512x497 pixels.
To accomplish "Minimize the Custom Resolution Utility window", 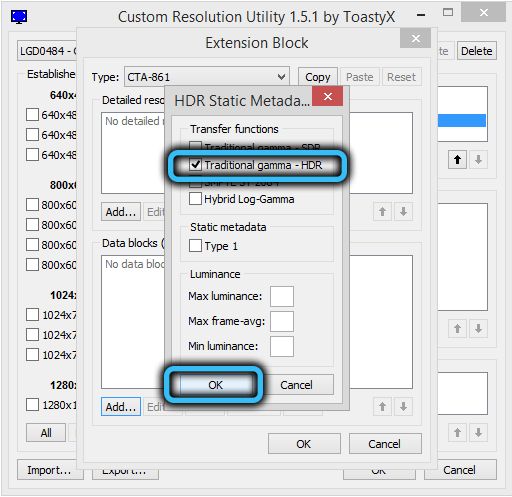I will pyautogui.click(x=421, y=15).
